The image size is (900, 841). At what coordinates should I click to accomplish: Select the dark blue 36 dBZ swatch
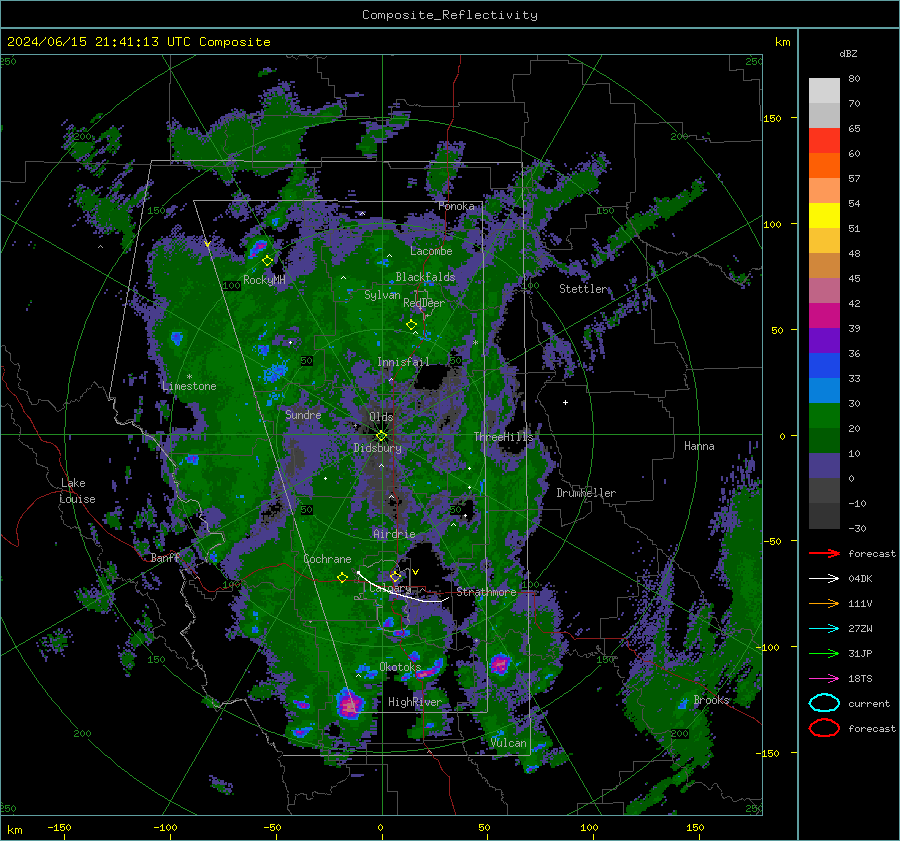824,365
